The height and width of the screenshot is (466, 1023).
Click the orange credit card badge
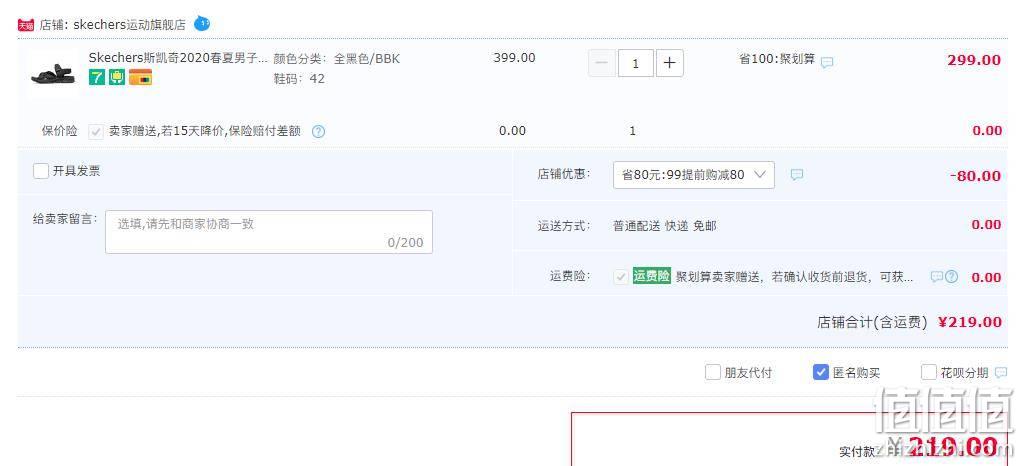[x=140, y=78]
